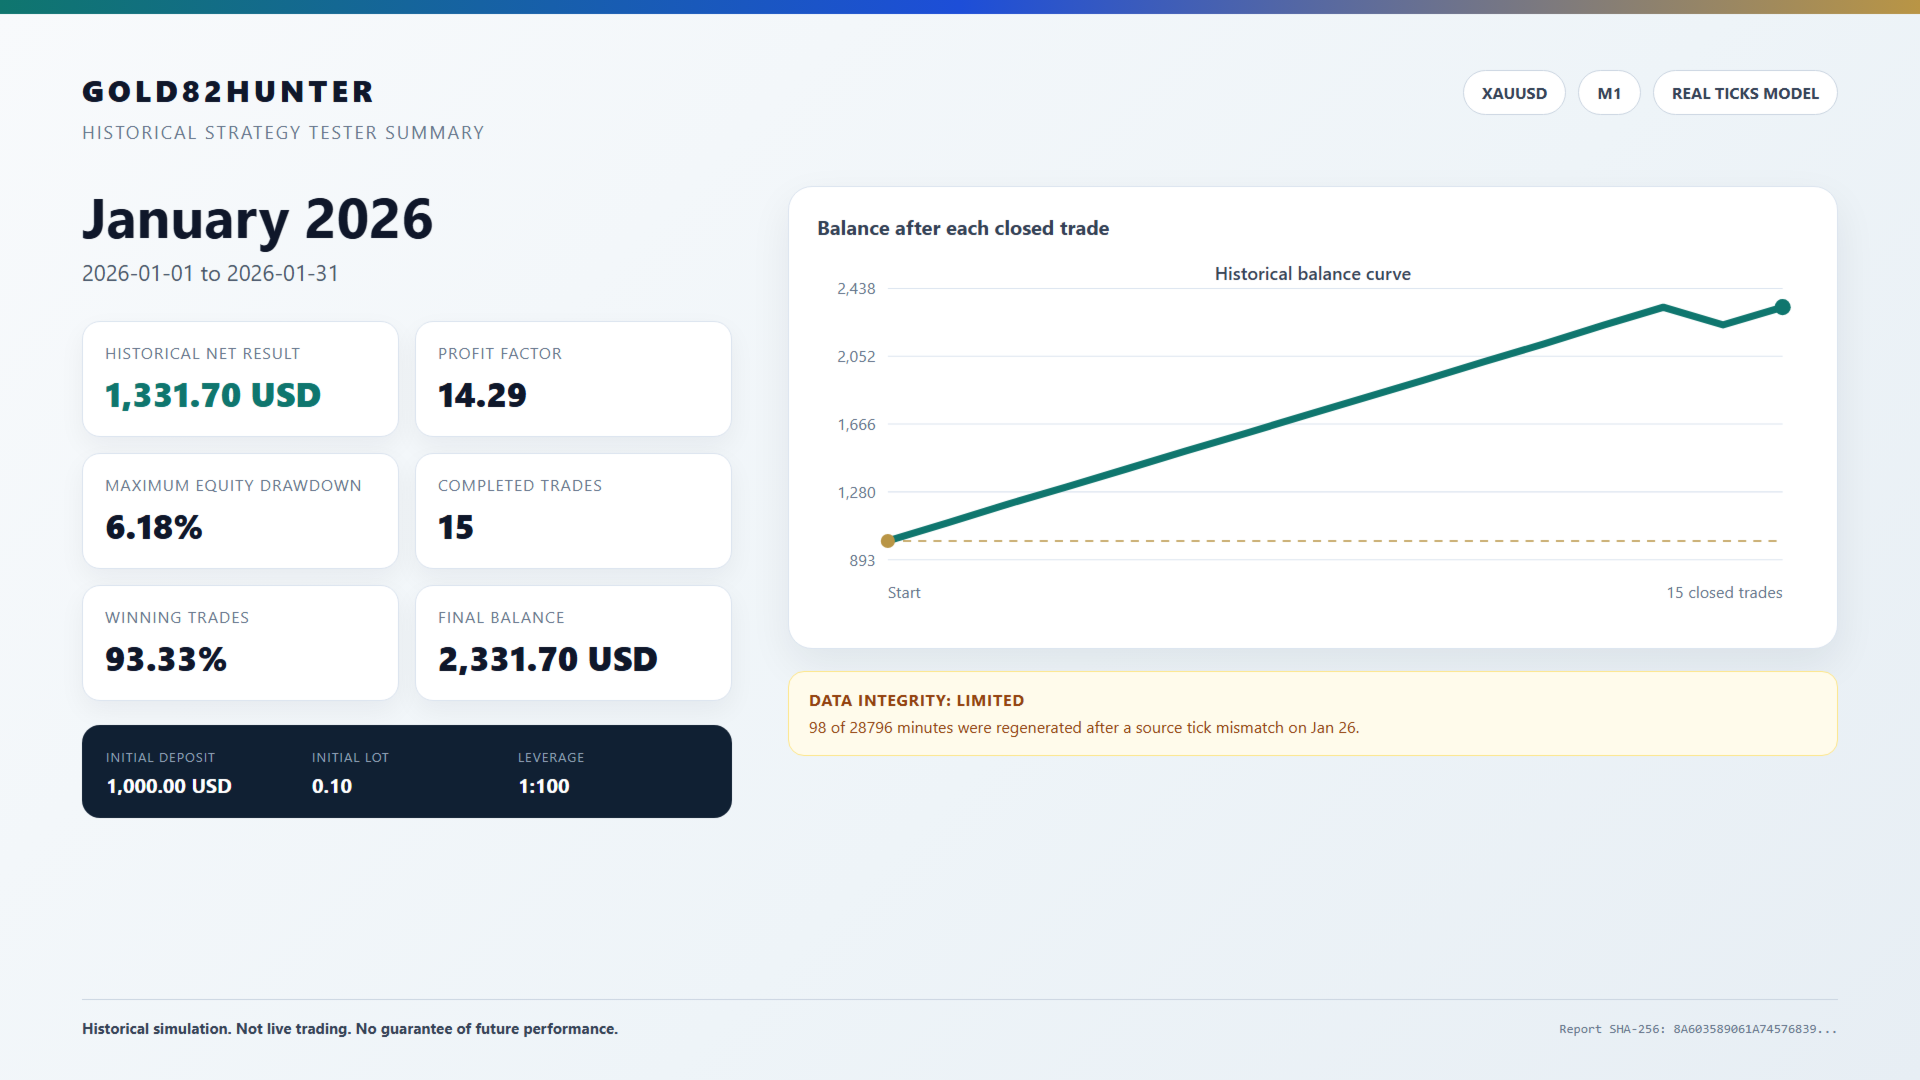Click the M1 timeframe pill

tap(1609, 93)
